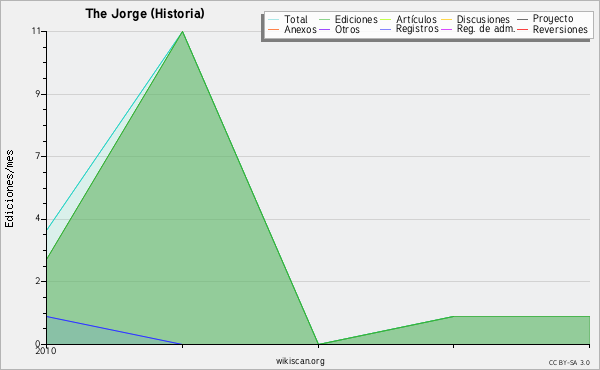Click the y-axis value 7
Viewport: 600px width, 370px height.
tap(38, 156)
